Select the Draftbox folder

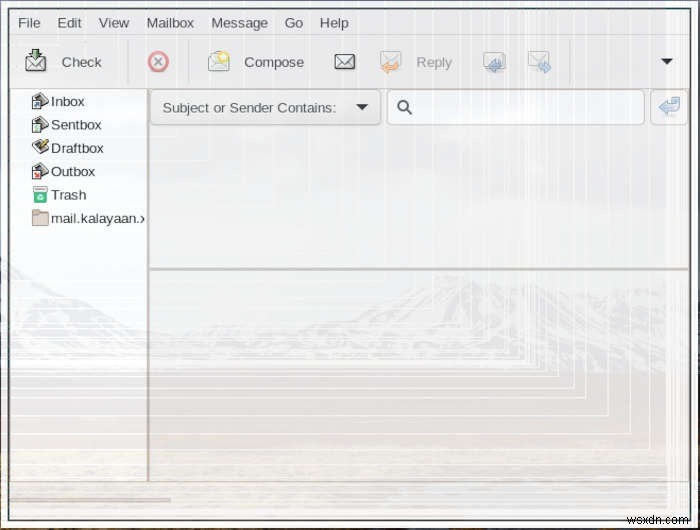point(67,148)
